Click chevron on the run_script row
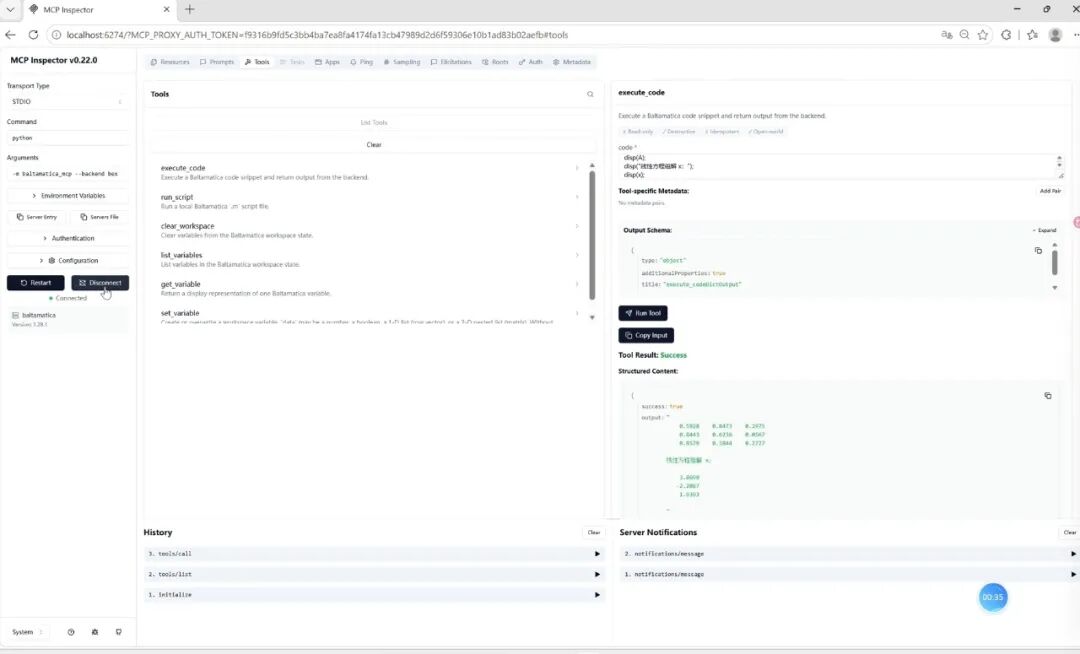The width and height of the screenshot is (1080, 654). (577, 197)
